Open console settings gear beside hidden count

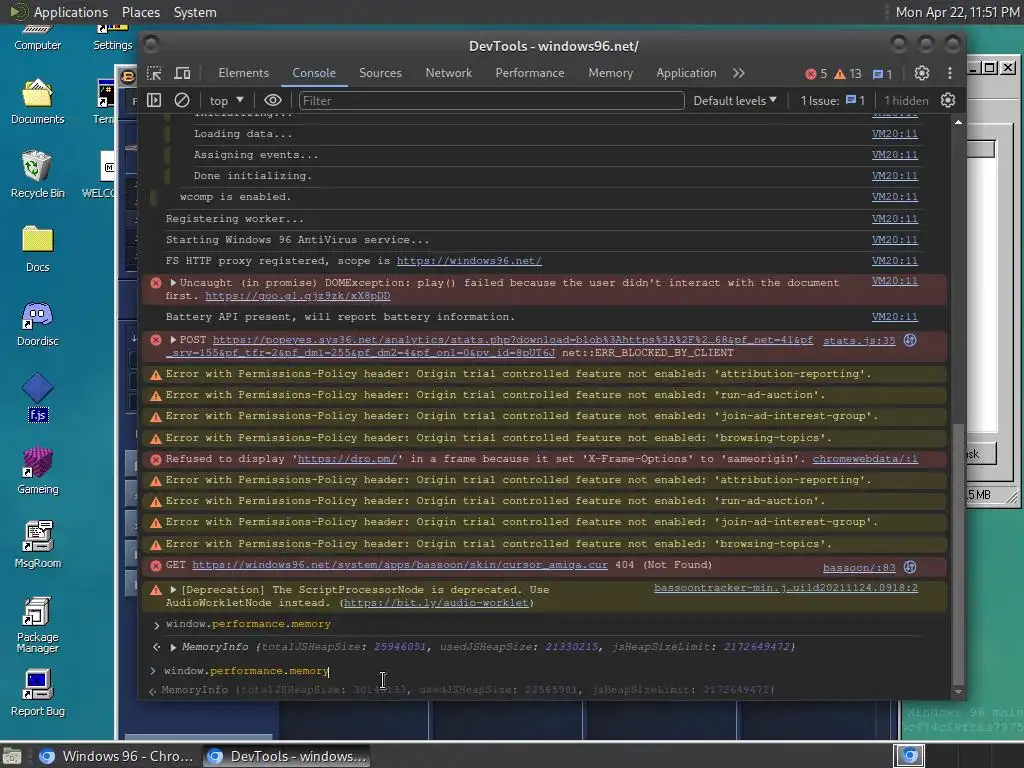coord(948,101)
